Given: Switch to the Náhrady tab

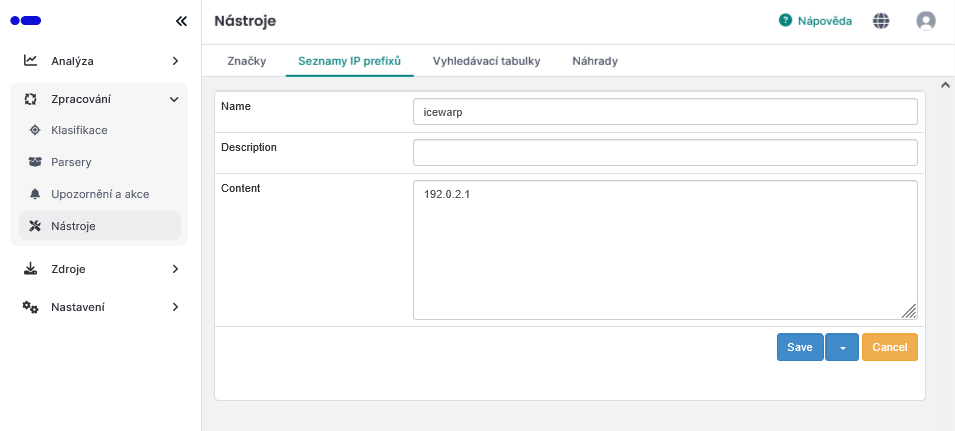Looking at the screenshot, I should (x=594, y=61).
